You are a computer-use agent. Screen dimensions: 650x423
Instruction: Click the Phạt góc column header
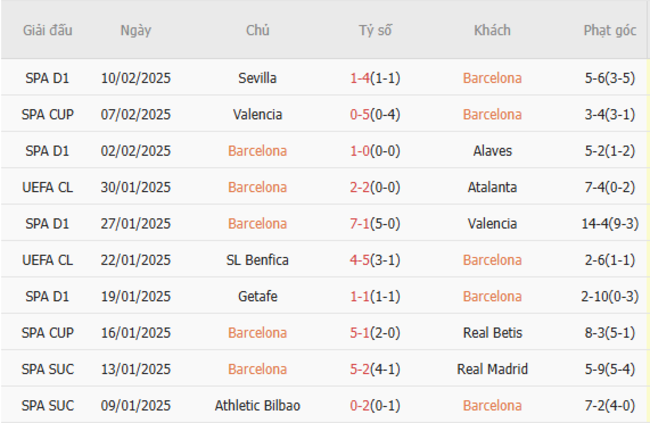[610, 30]
